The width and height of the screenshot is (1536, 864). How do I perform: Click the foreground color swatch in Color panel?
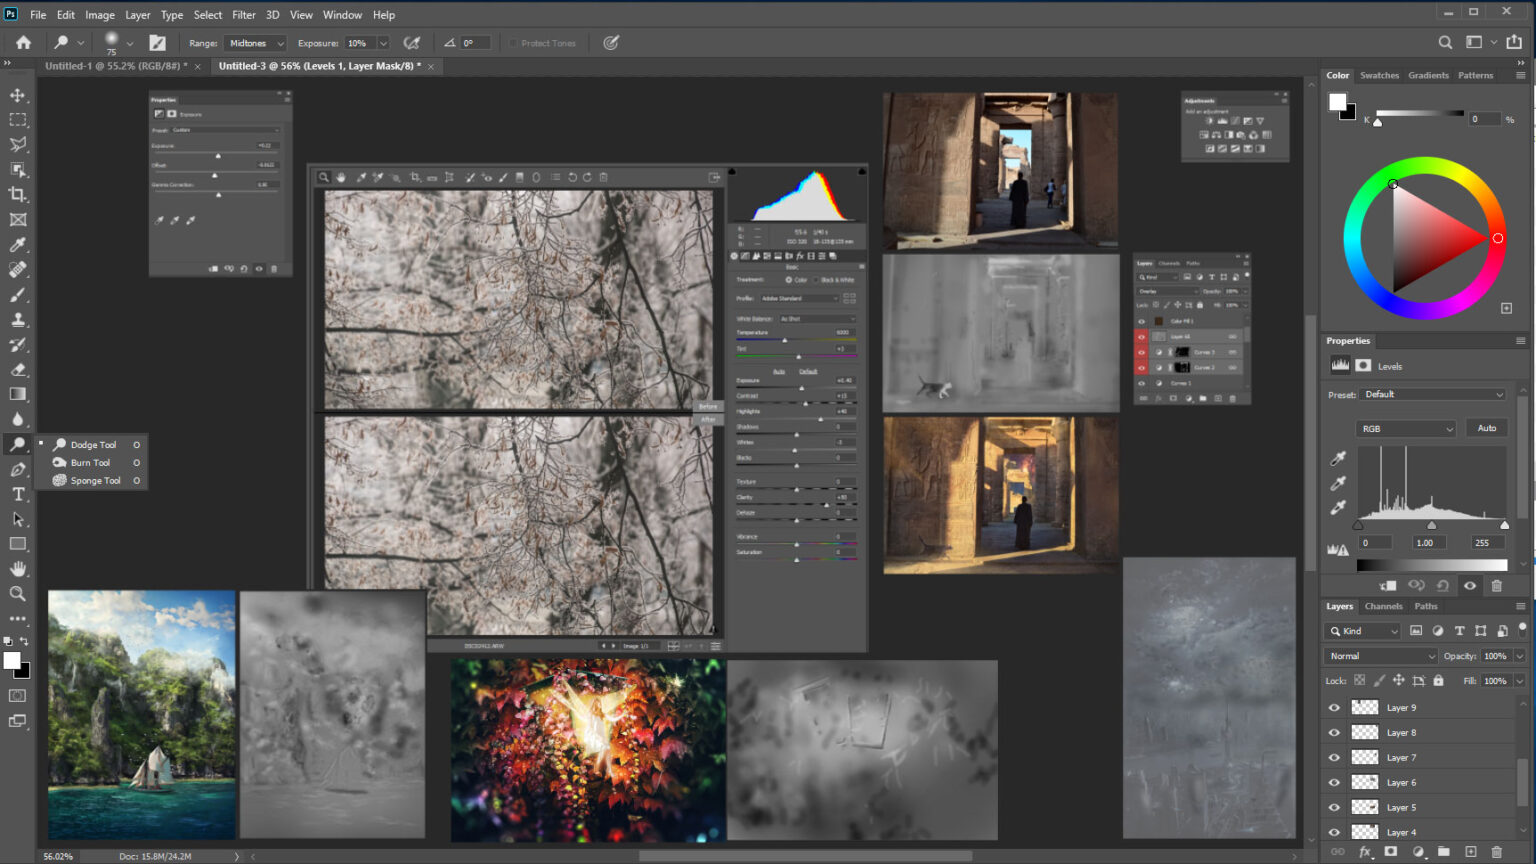click(x=1339, y=100)
